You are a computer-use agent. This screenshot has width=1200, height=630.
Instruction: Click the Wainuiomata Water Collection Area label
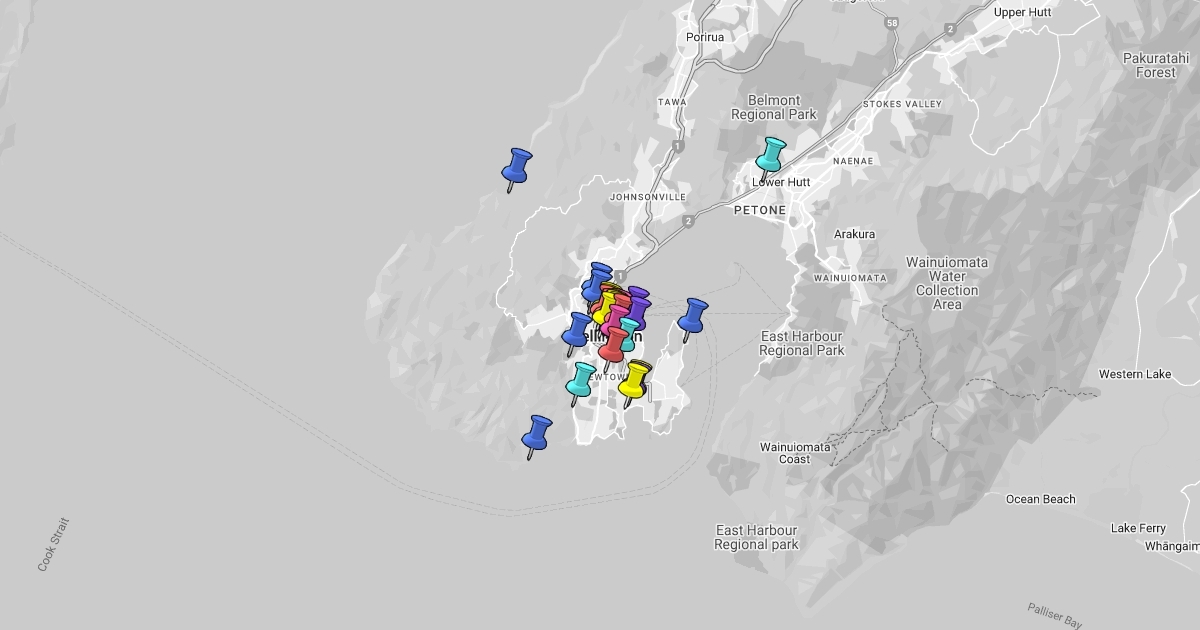(x=946, y=283)
